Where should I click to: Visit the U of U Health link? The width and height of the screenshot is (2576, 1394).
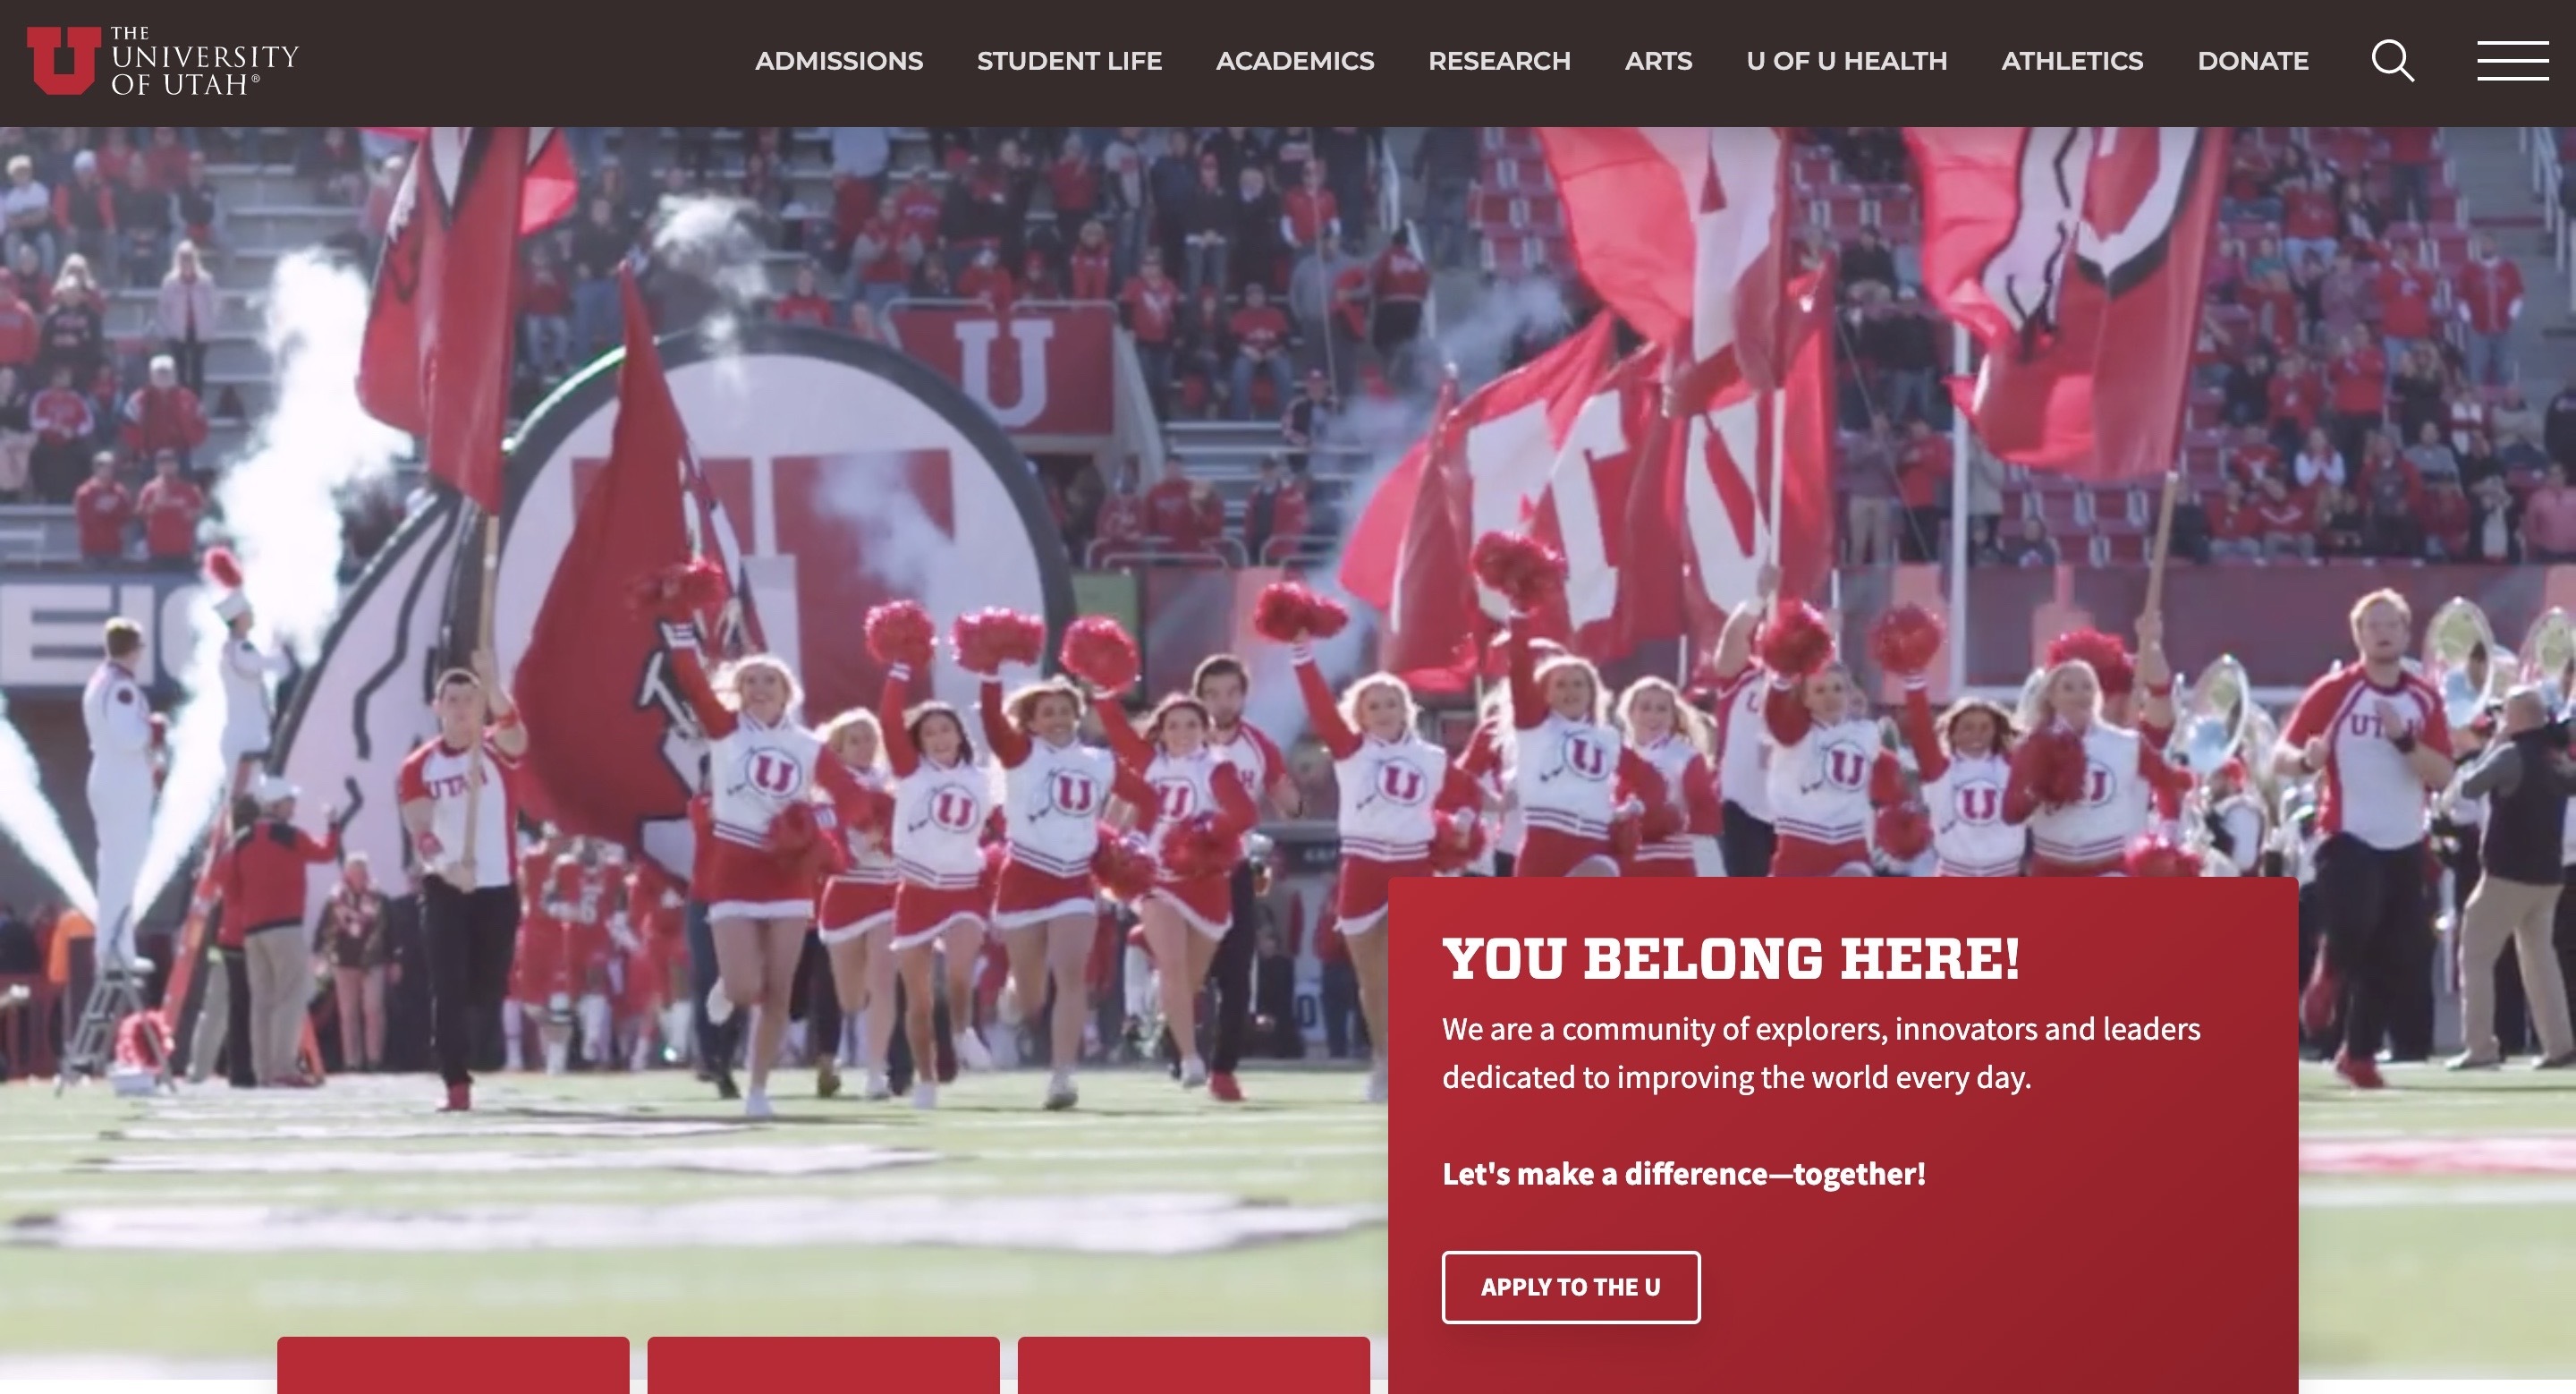(1846, 61)
